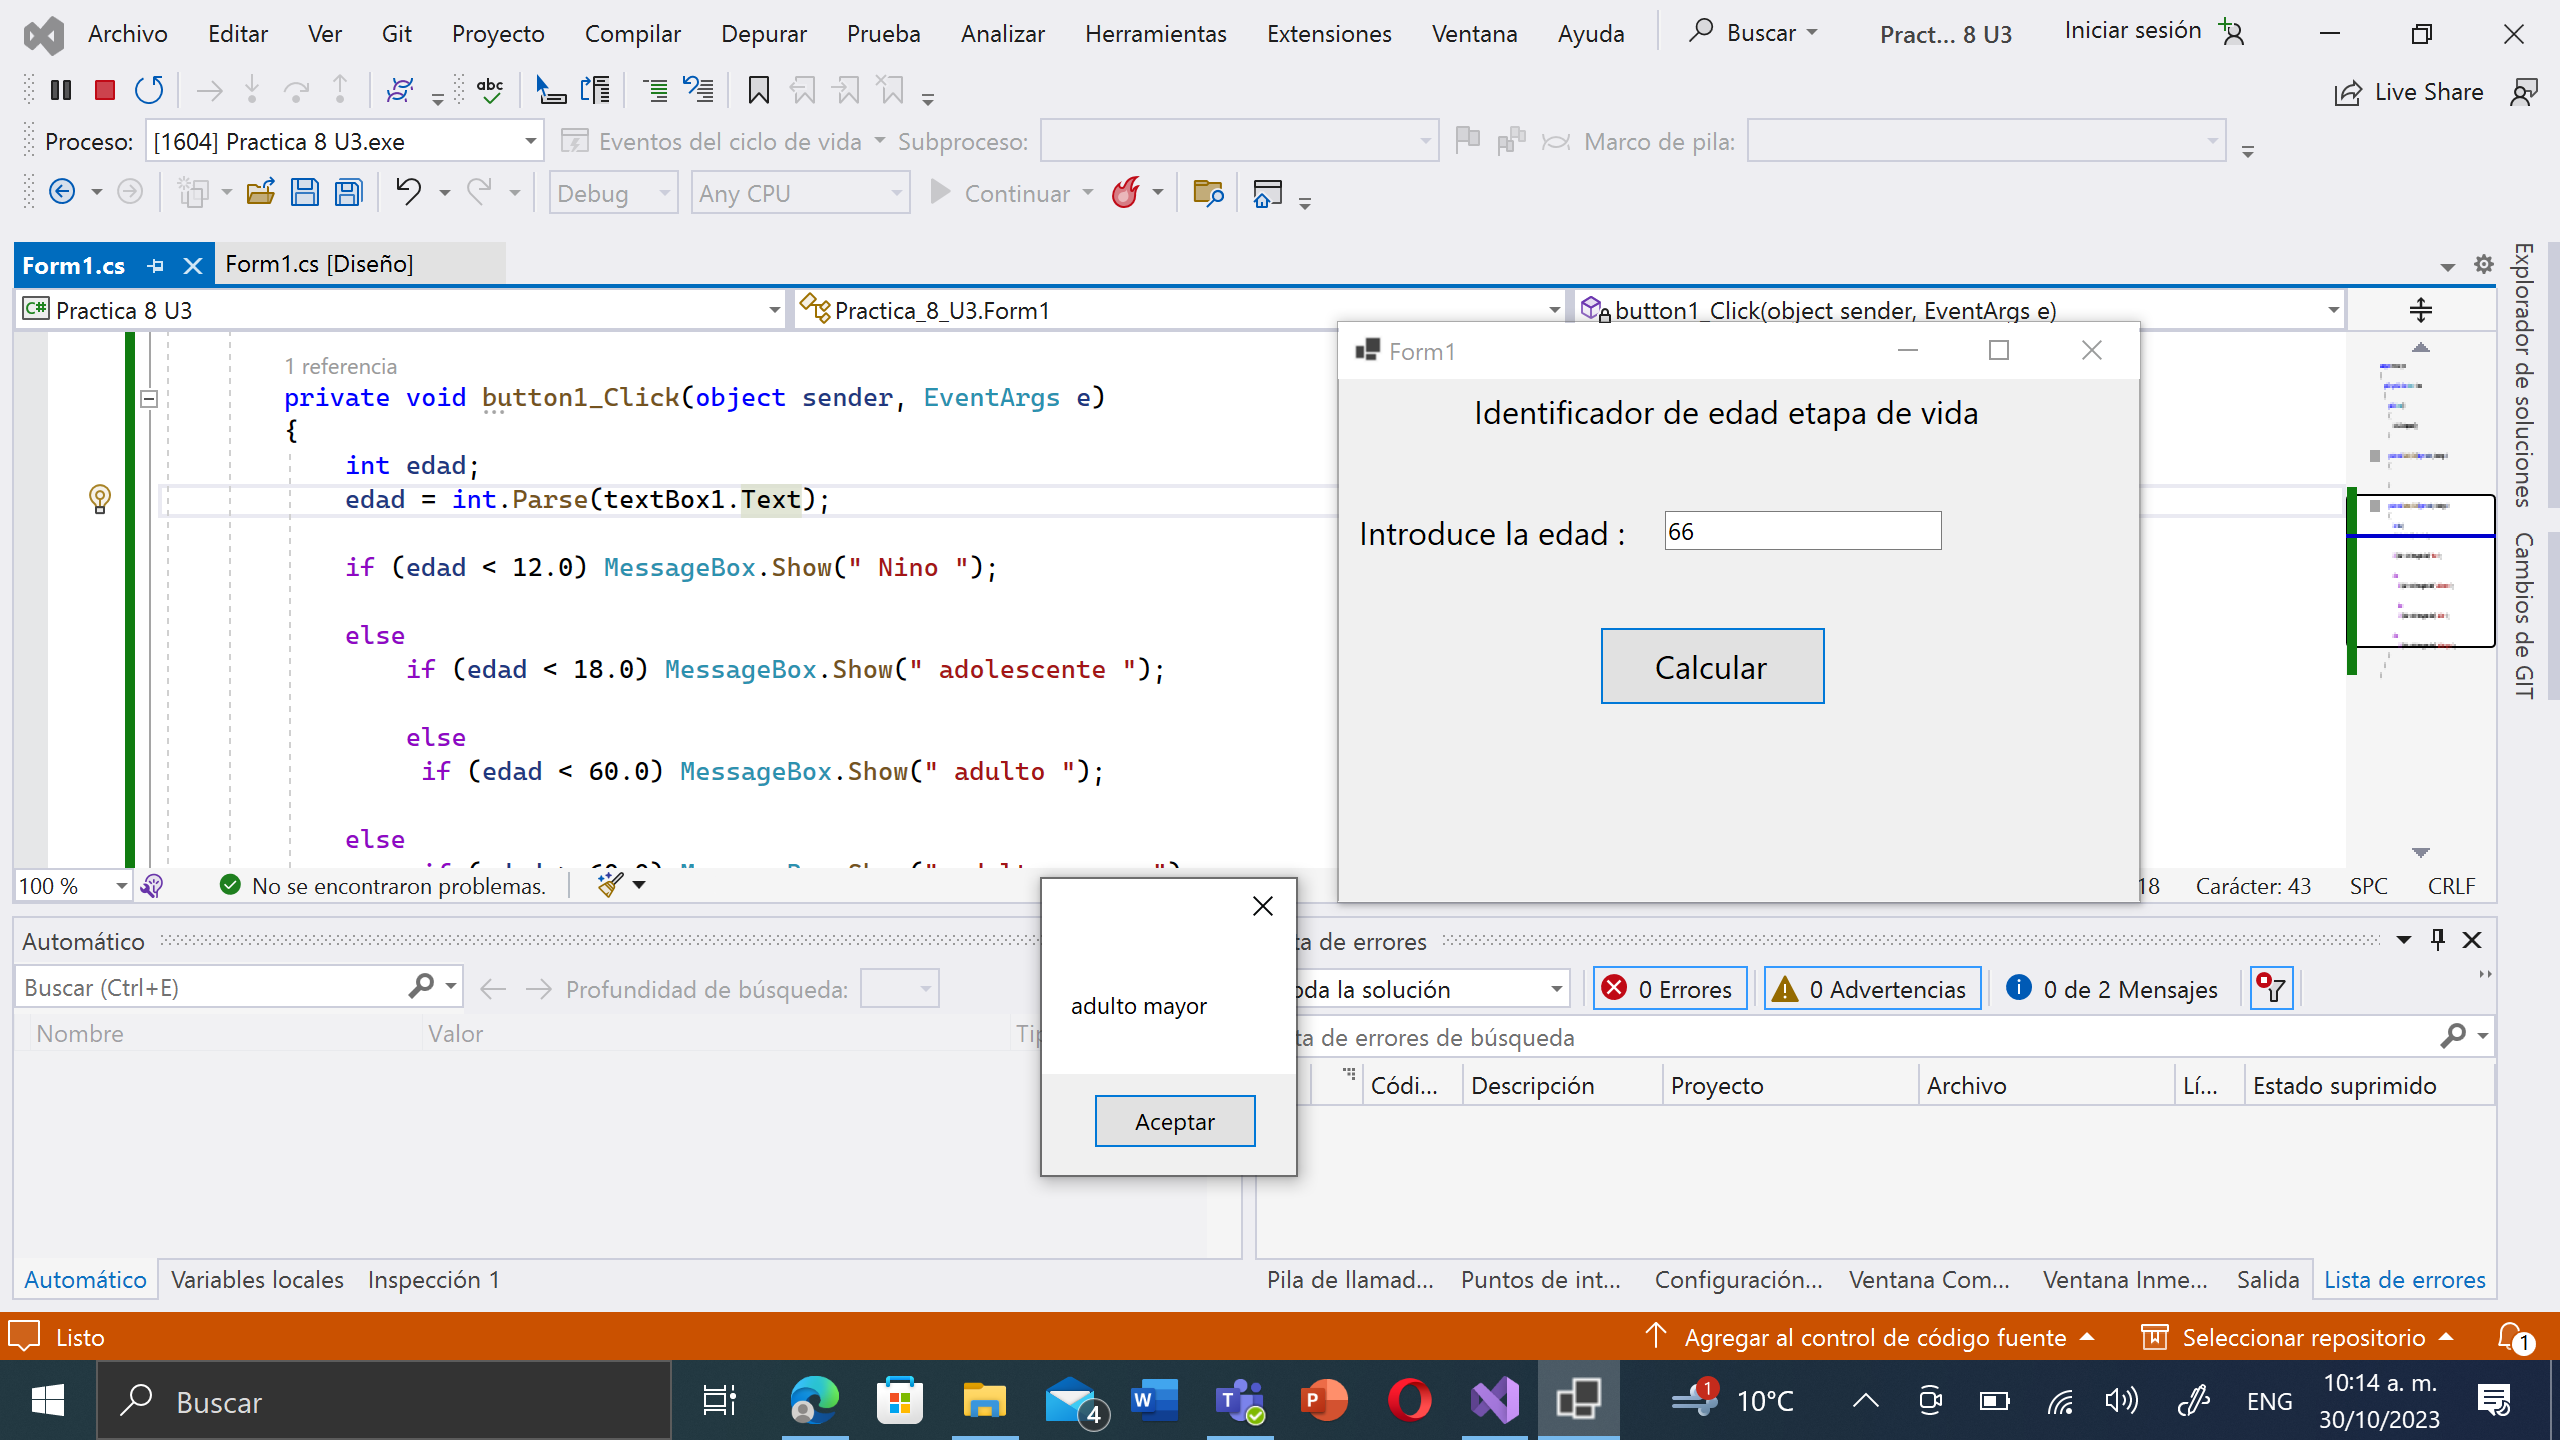Pause execution with Break All
This screenshot has width=2560, height=1440.
(60, 89)
